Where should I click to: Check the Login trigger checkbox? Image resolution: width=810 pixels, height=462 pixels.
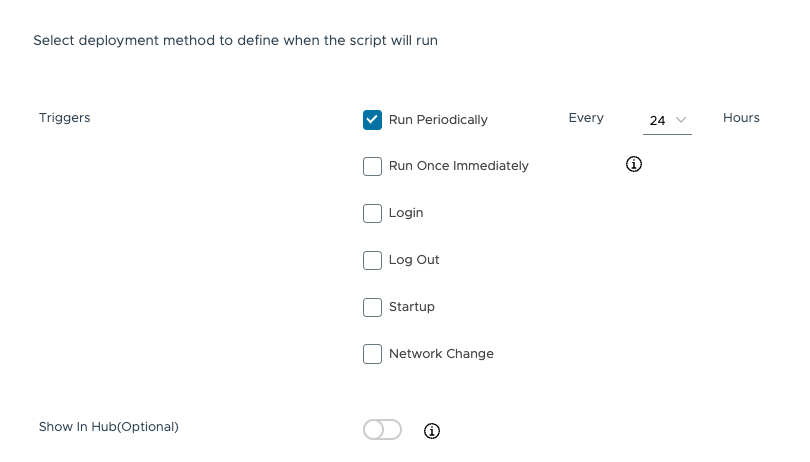[372, 213]
